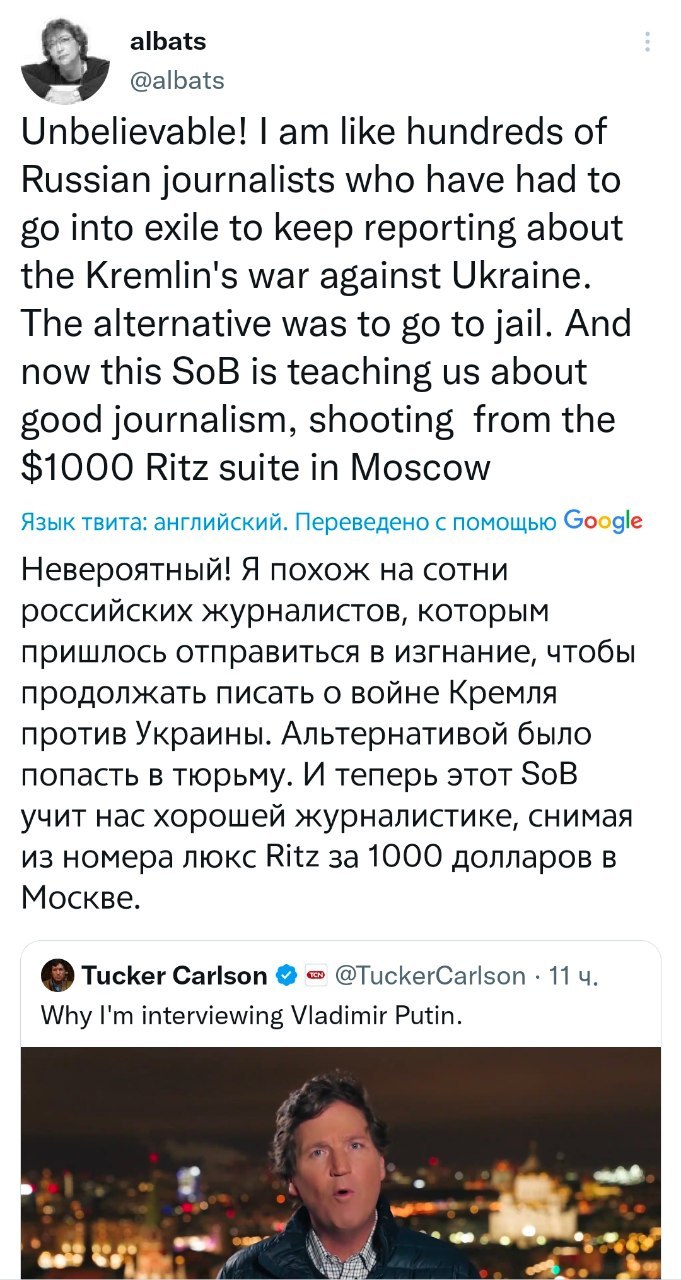The image size is (681, 1280).
Task: Open the Tucker Carlson name in quoted tweet
Action: pyautogui.click(x=174, y=975)
